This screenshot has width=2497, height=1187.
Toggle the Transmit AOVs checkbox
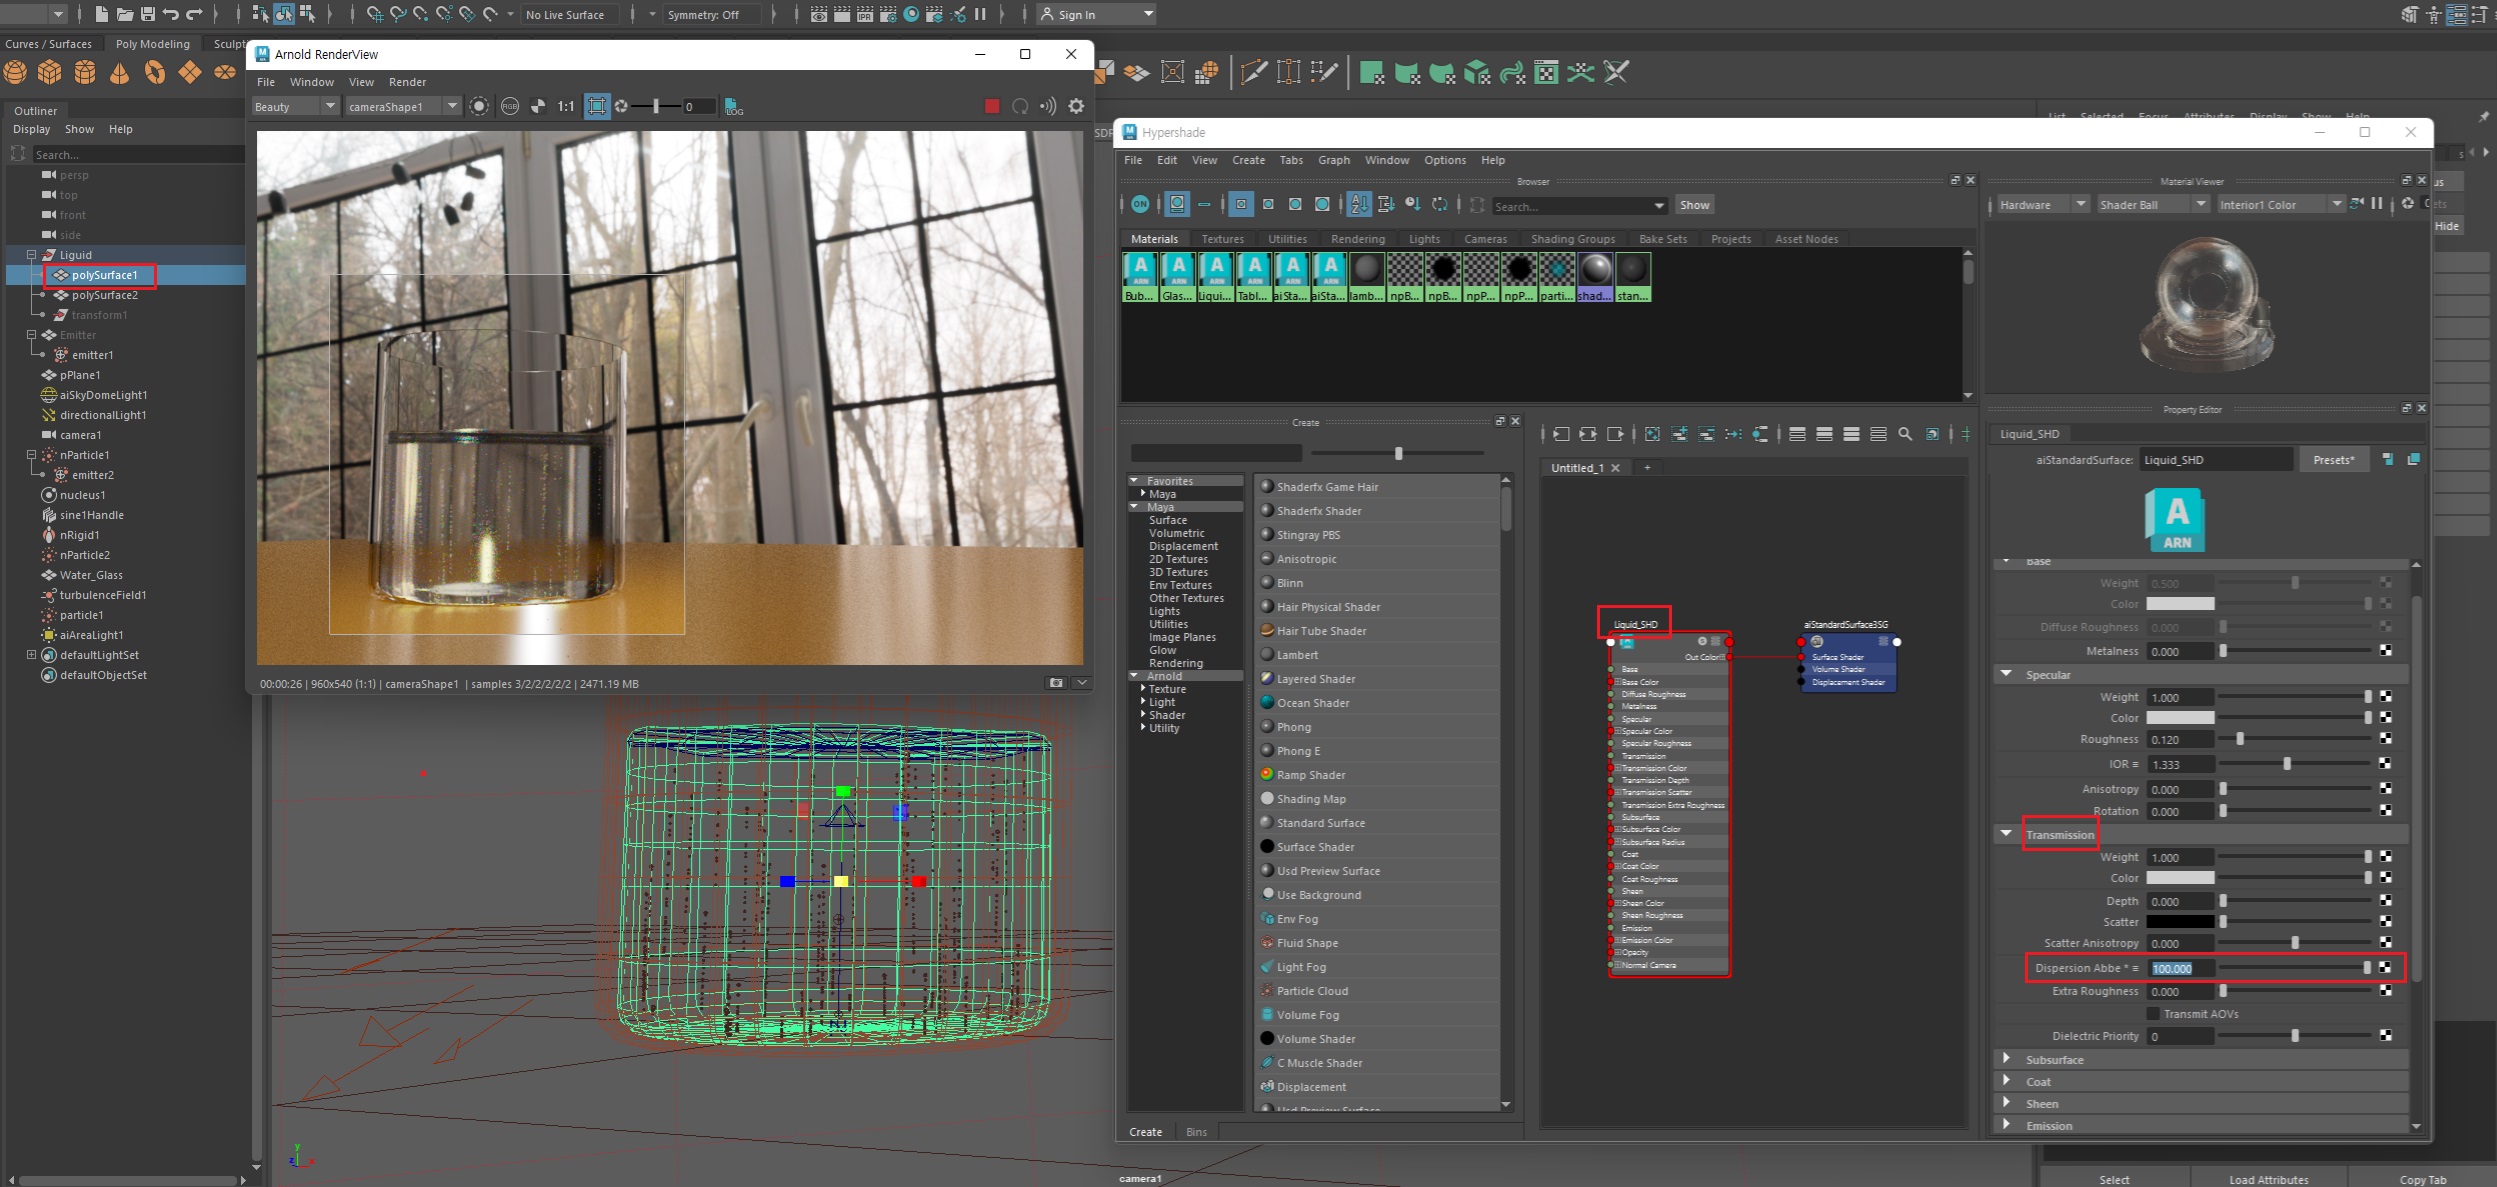click(2153, 1014)
